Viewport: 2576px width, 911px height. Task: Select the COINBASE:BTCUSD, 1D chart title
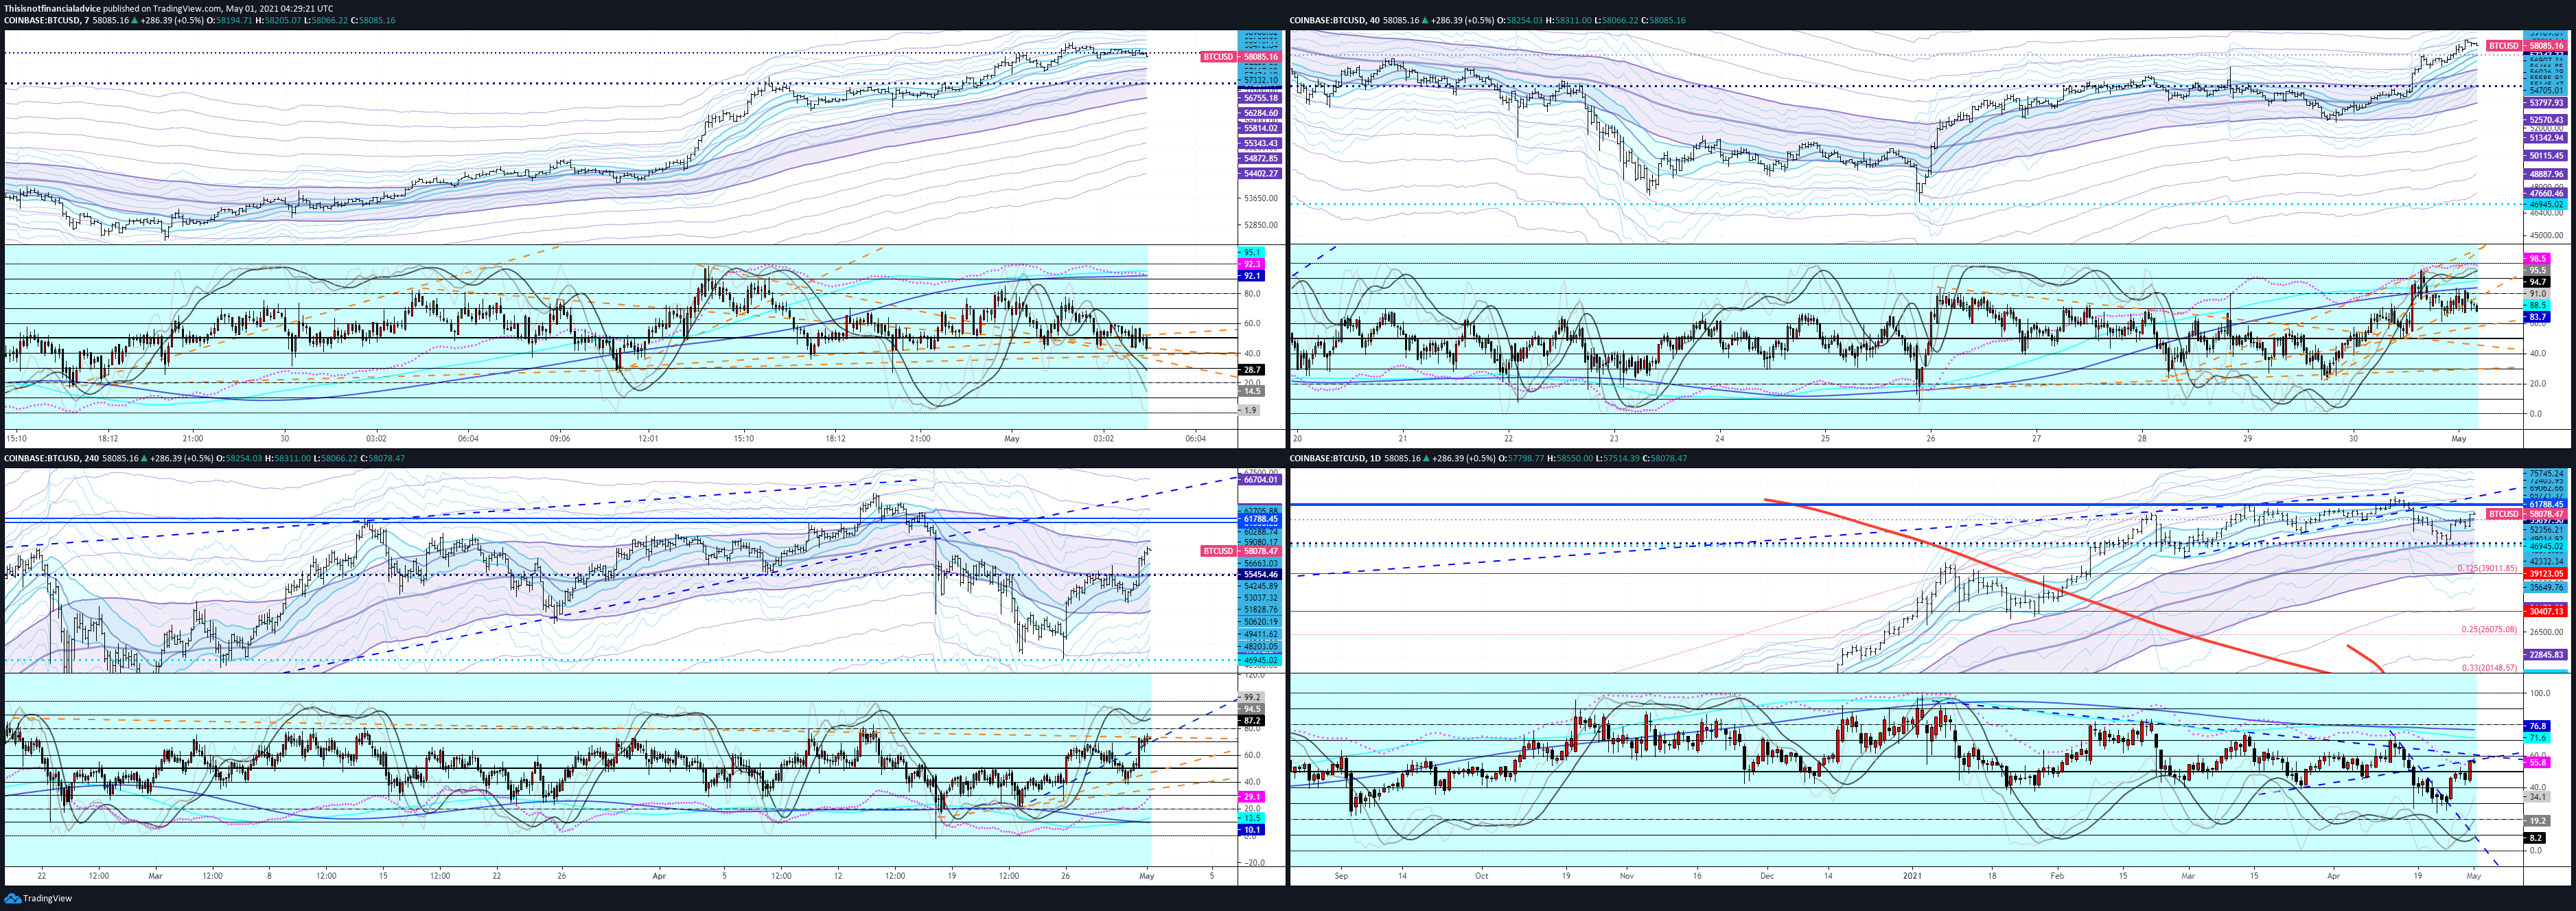pyautogui.click(x=1336, y=458)
